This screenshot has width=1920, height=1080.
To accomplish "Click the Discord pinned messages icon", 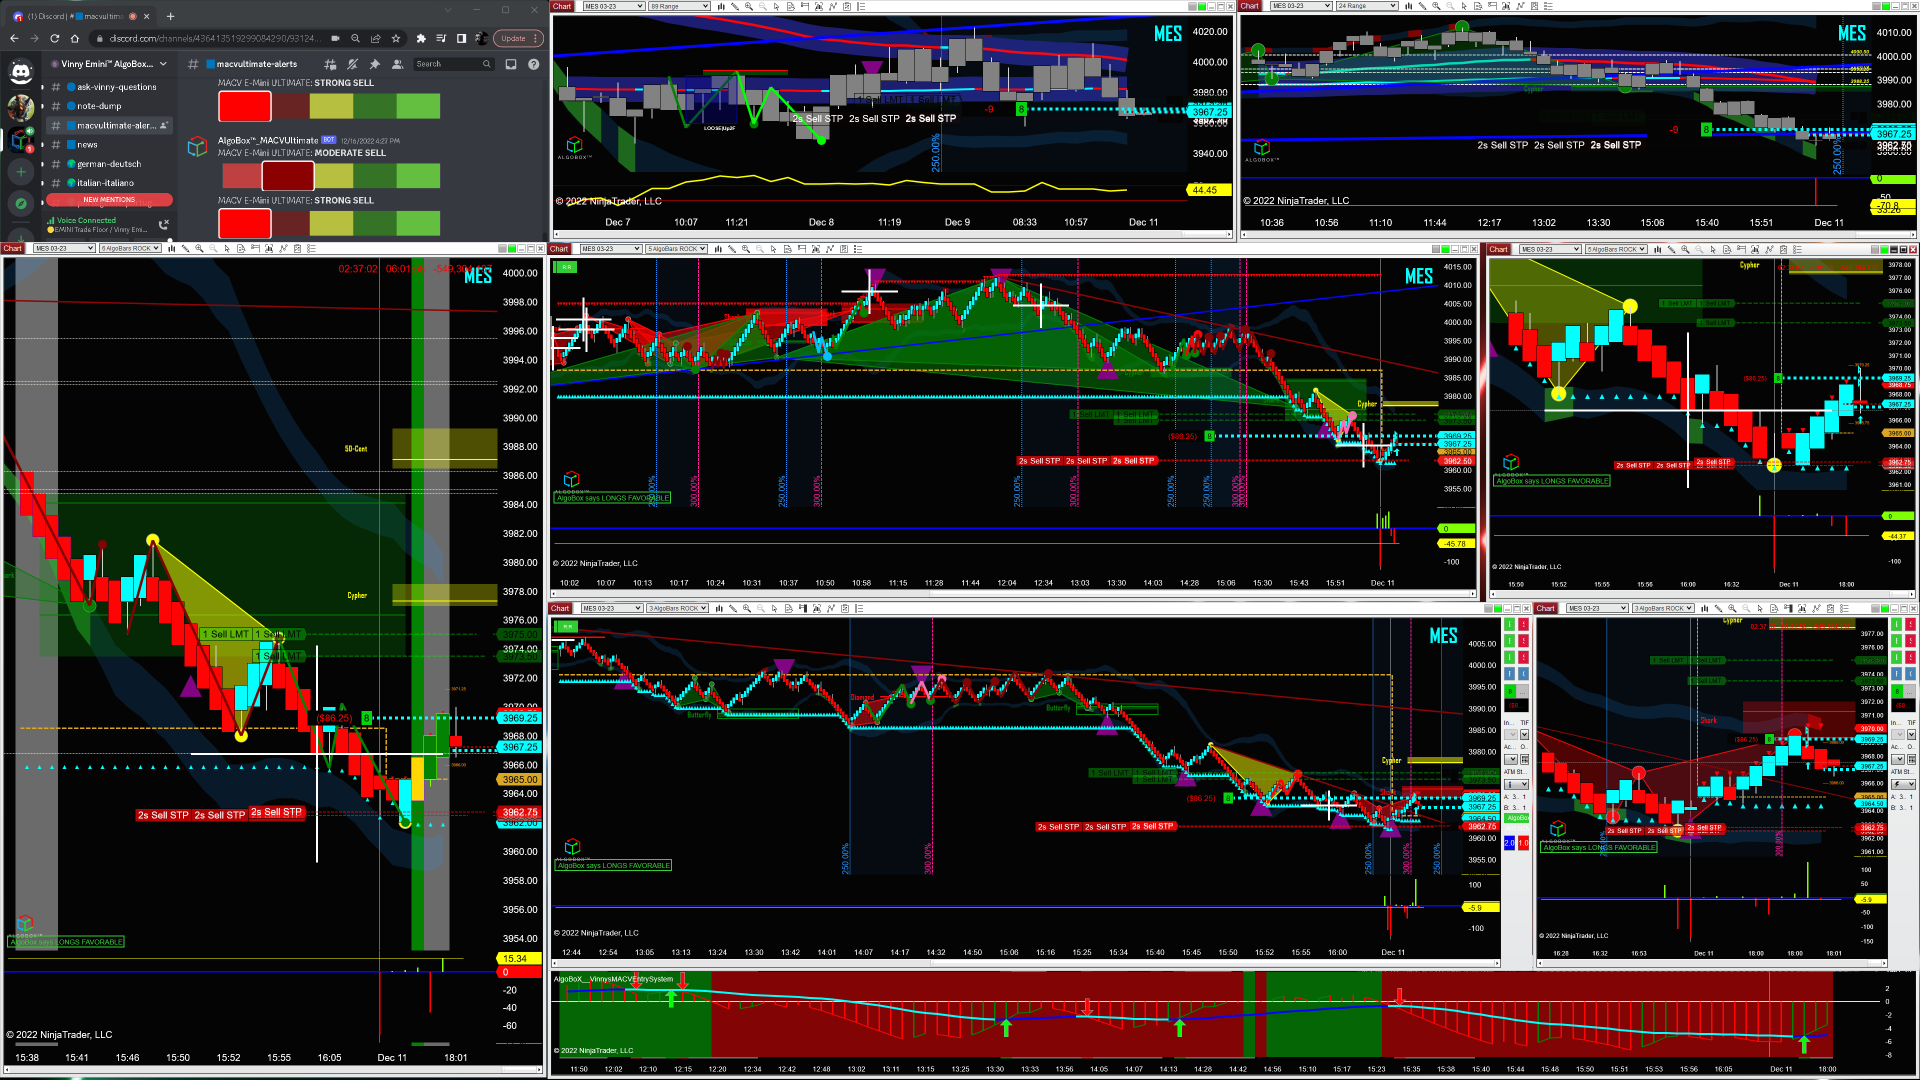I will click(374, 64).
